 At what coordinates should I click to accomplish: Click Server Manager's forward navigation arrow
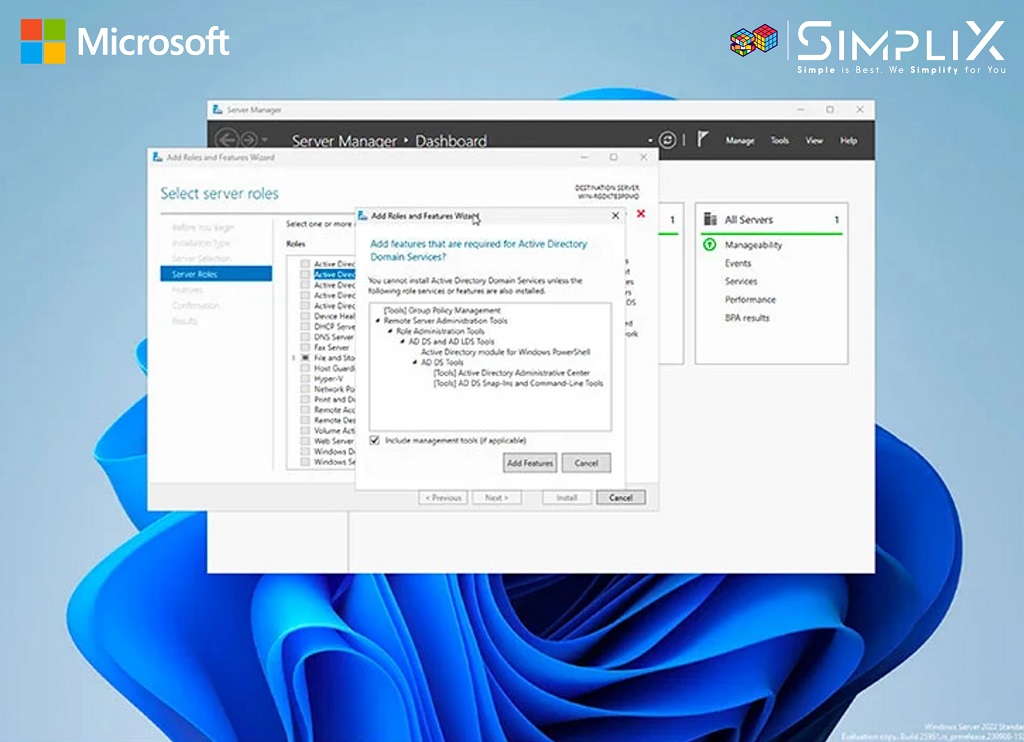click(x=249, y=140)
